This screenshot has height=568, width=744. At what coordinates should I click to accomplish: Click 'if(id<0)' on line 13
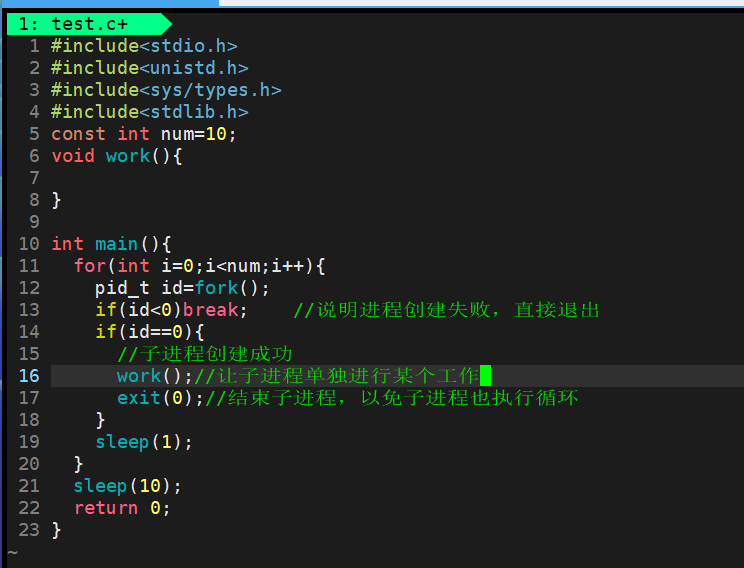[139, 310]
